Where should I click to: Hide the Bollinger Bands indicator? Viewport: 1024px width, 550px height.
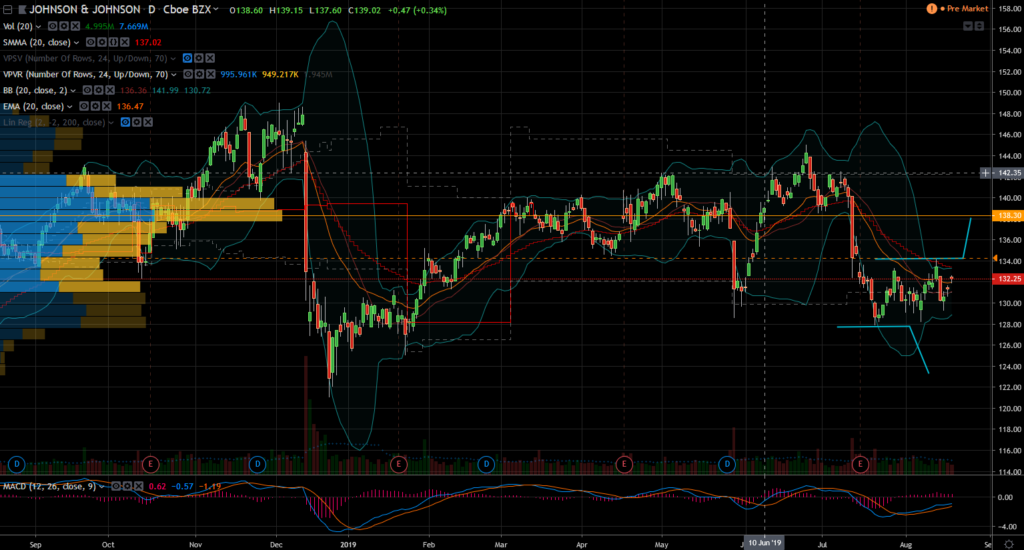87,90
